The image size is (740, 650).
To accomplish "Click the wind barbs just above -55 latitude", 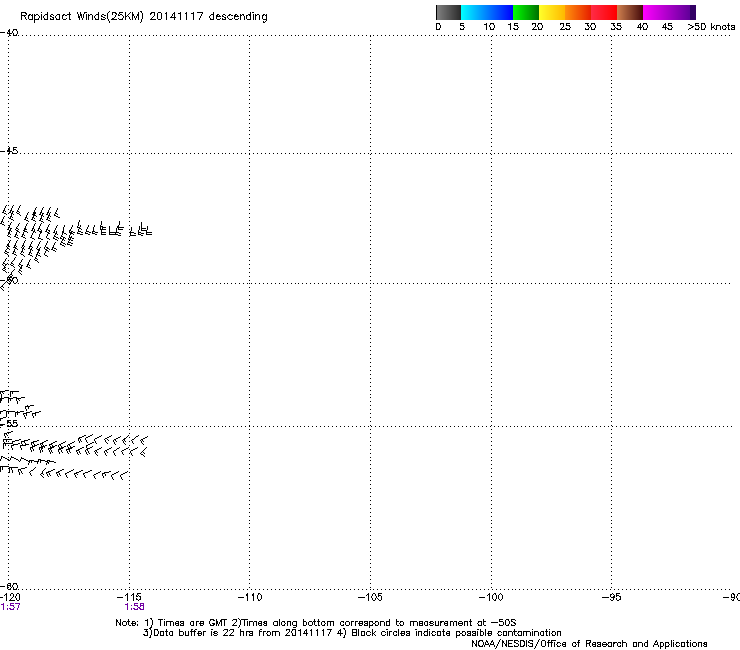I will (20, 405).
